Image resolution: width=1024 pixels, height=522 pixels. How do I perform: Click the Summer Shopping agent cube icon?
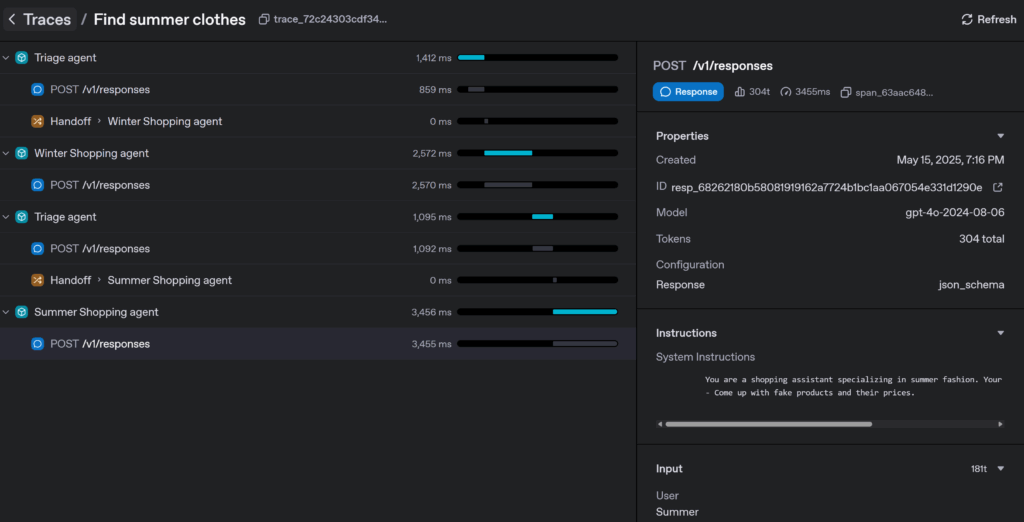click(x=22, y=312)
